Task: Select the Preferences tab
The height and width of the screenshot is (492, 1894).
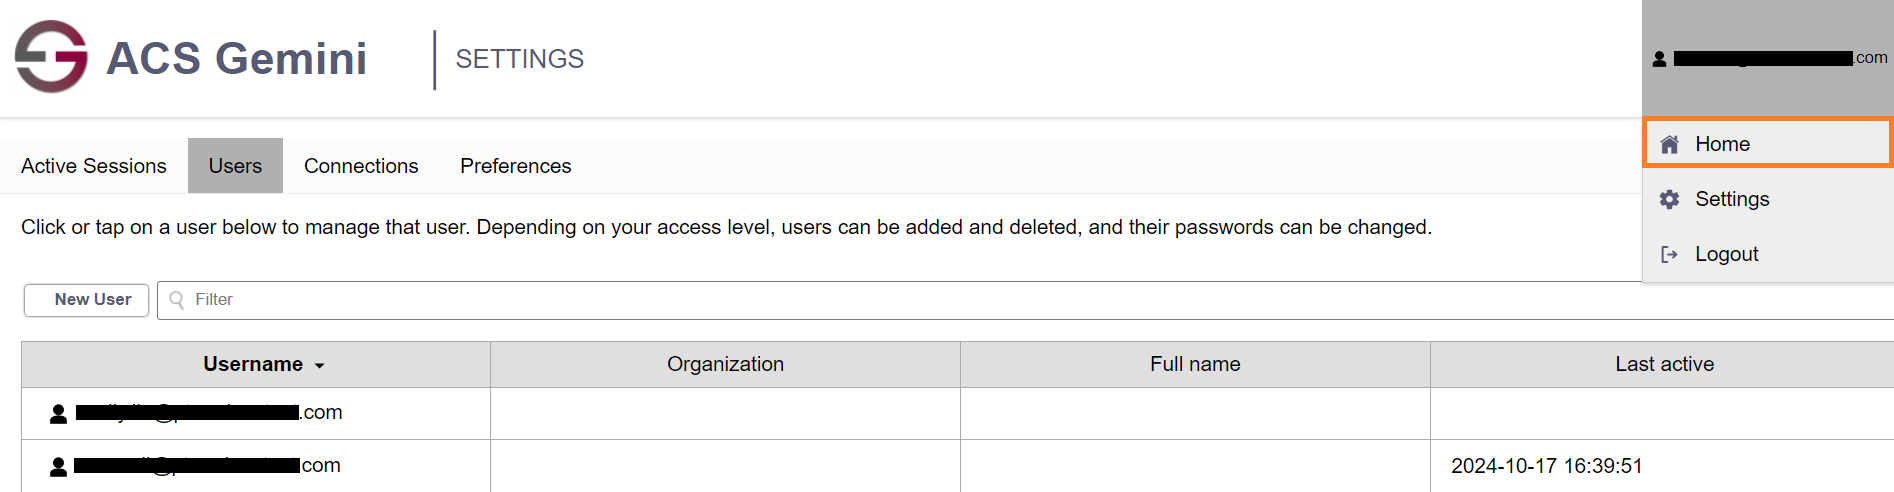Action: tap(515, 166)
